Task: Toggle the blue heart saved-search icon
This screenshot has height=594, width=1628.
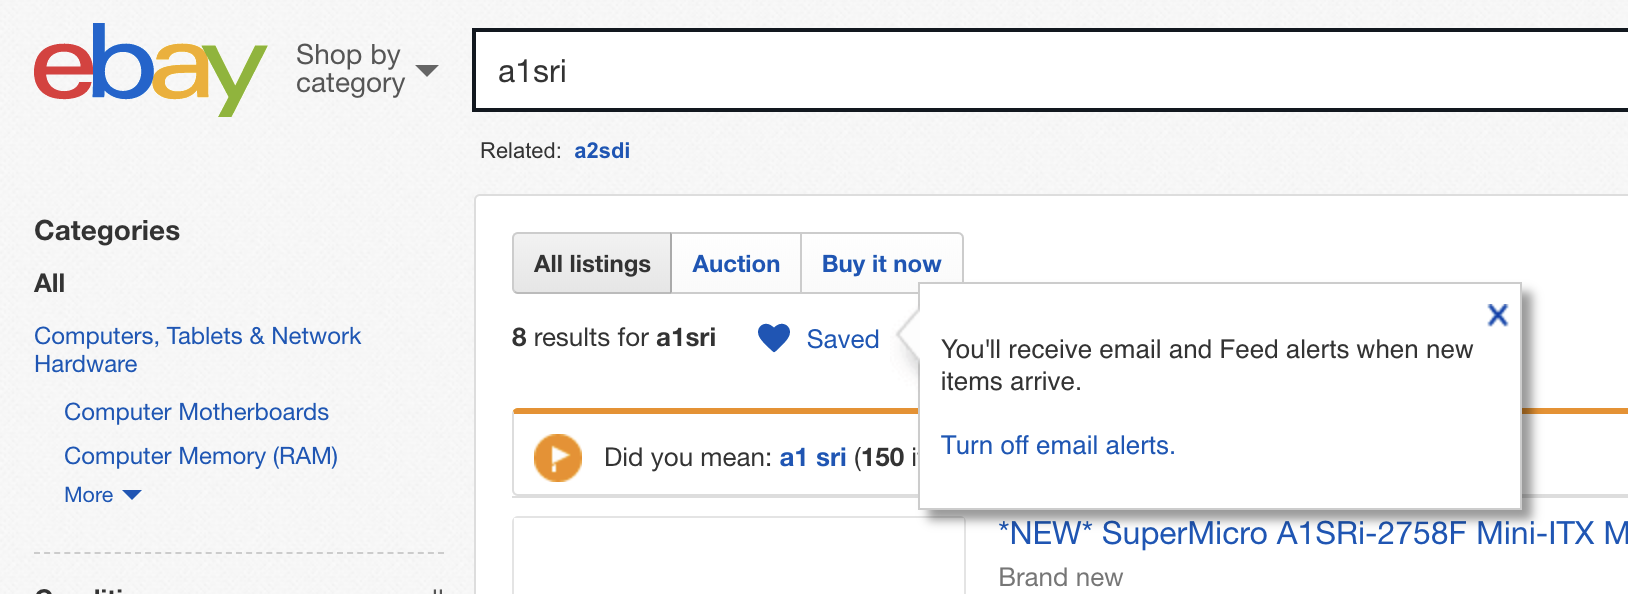Action: point(774,338)
